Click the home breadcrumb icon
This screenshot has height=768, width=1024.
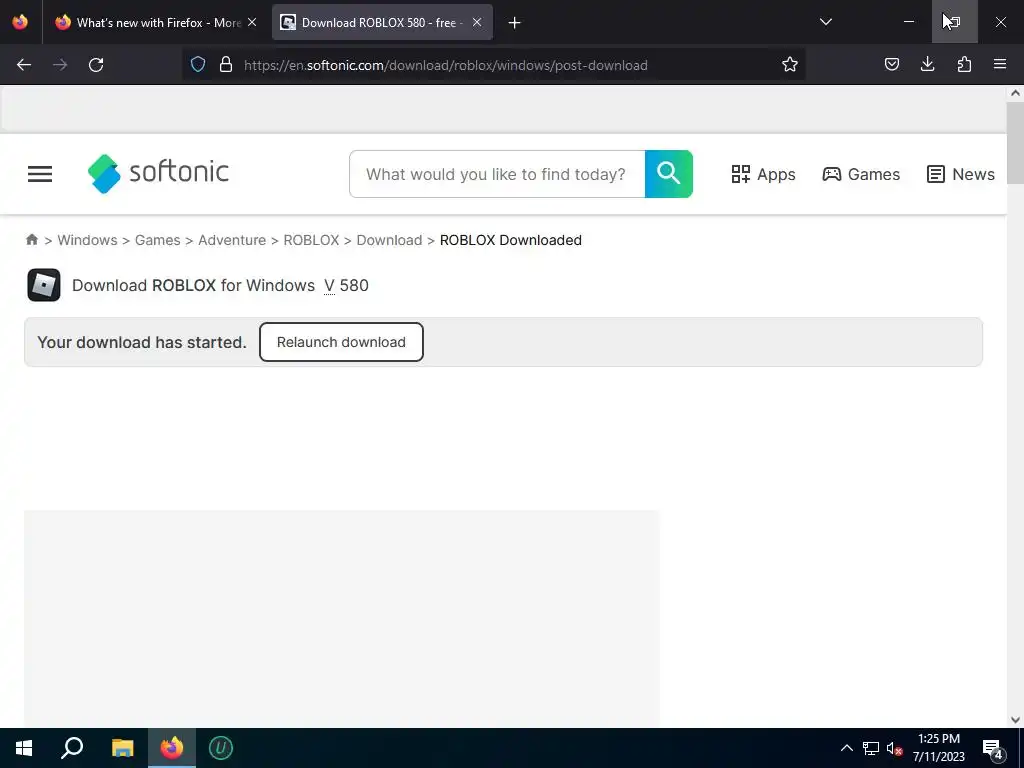[x=31, y=240]
